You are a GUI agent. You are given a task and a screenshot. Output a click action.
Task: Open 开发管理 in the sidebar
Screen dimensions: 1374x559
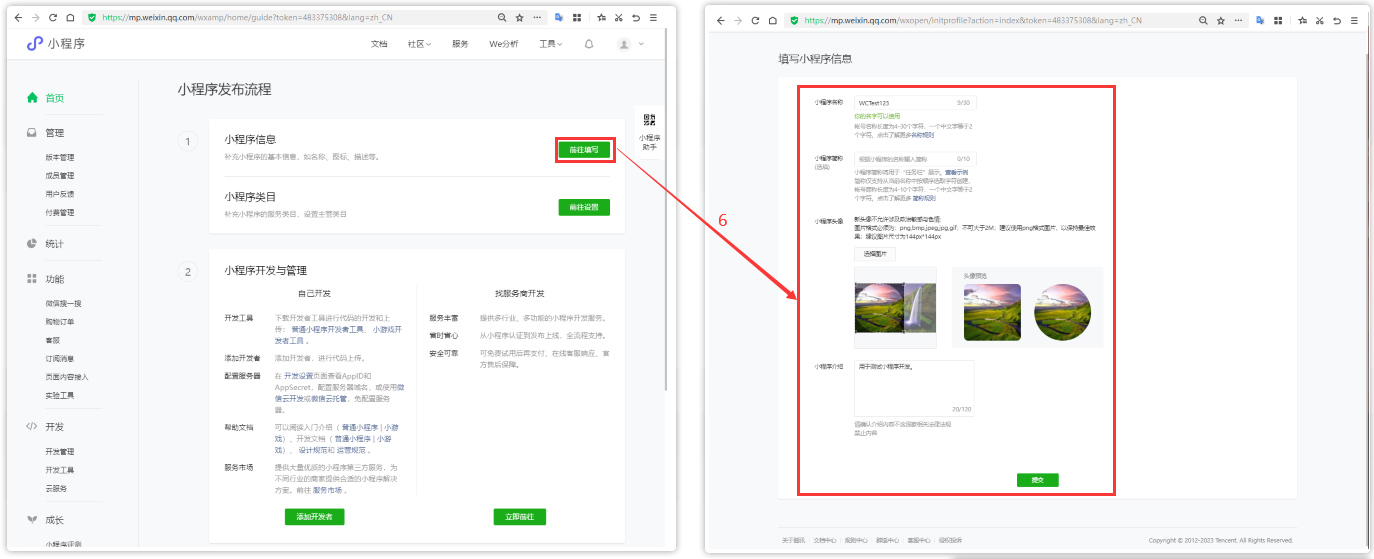coord(60,451)
